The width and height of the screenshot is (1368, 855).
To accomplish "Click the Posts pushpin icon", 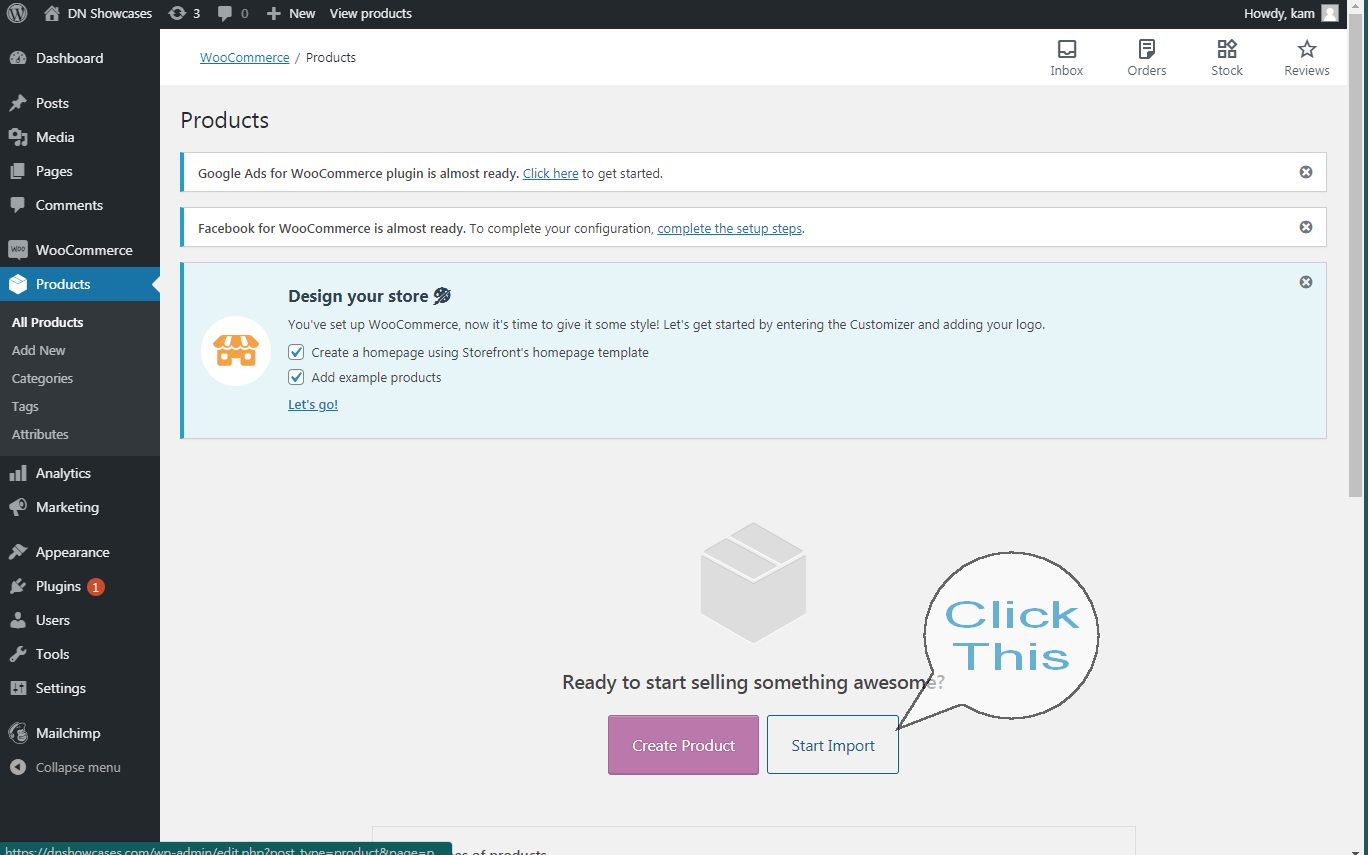I will click(x=18, y=103).
